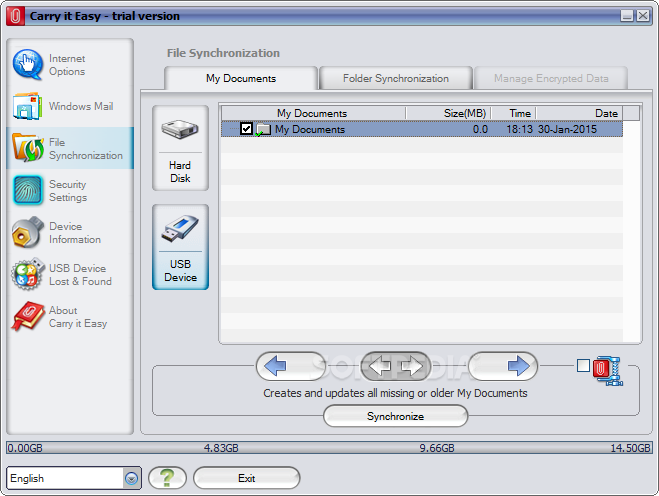Switch to the My Documents tab

pyautogui.click(x=241, y=78)
